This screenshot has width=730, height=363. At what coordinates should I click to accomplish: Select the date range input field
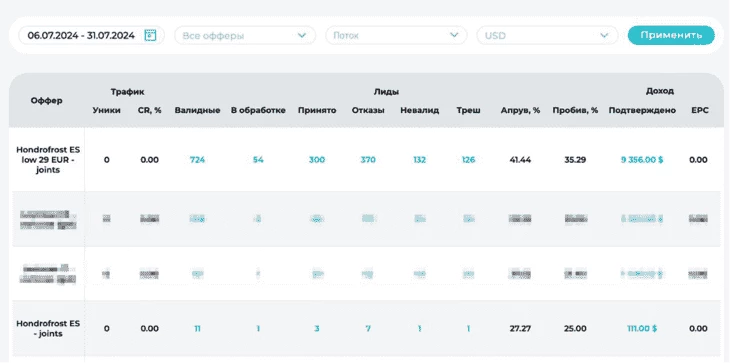[x=91, y=35]
